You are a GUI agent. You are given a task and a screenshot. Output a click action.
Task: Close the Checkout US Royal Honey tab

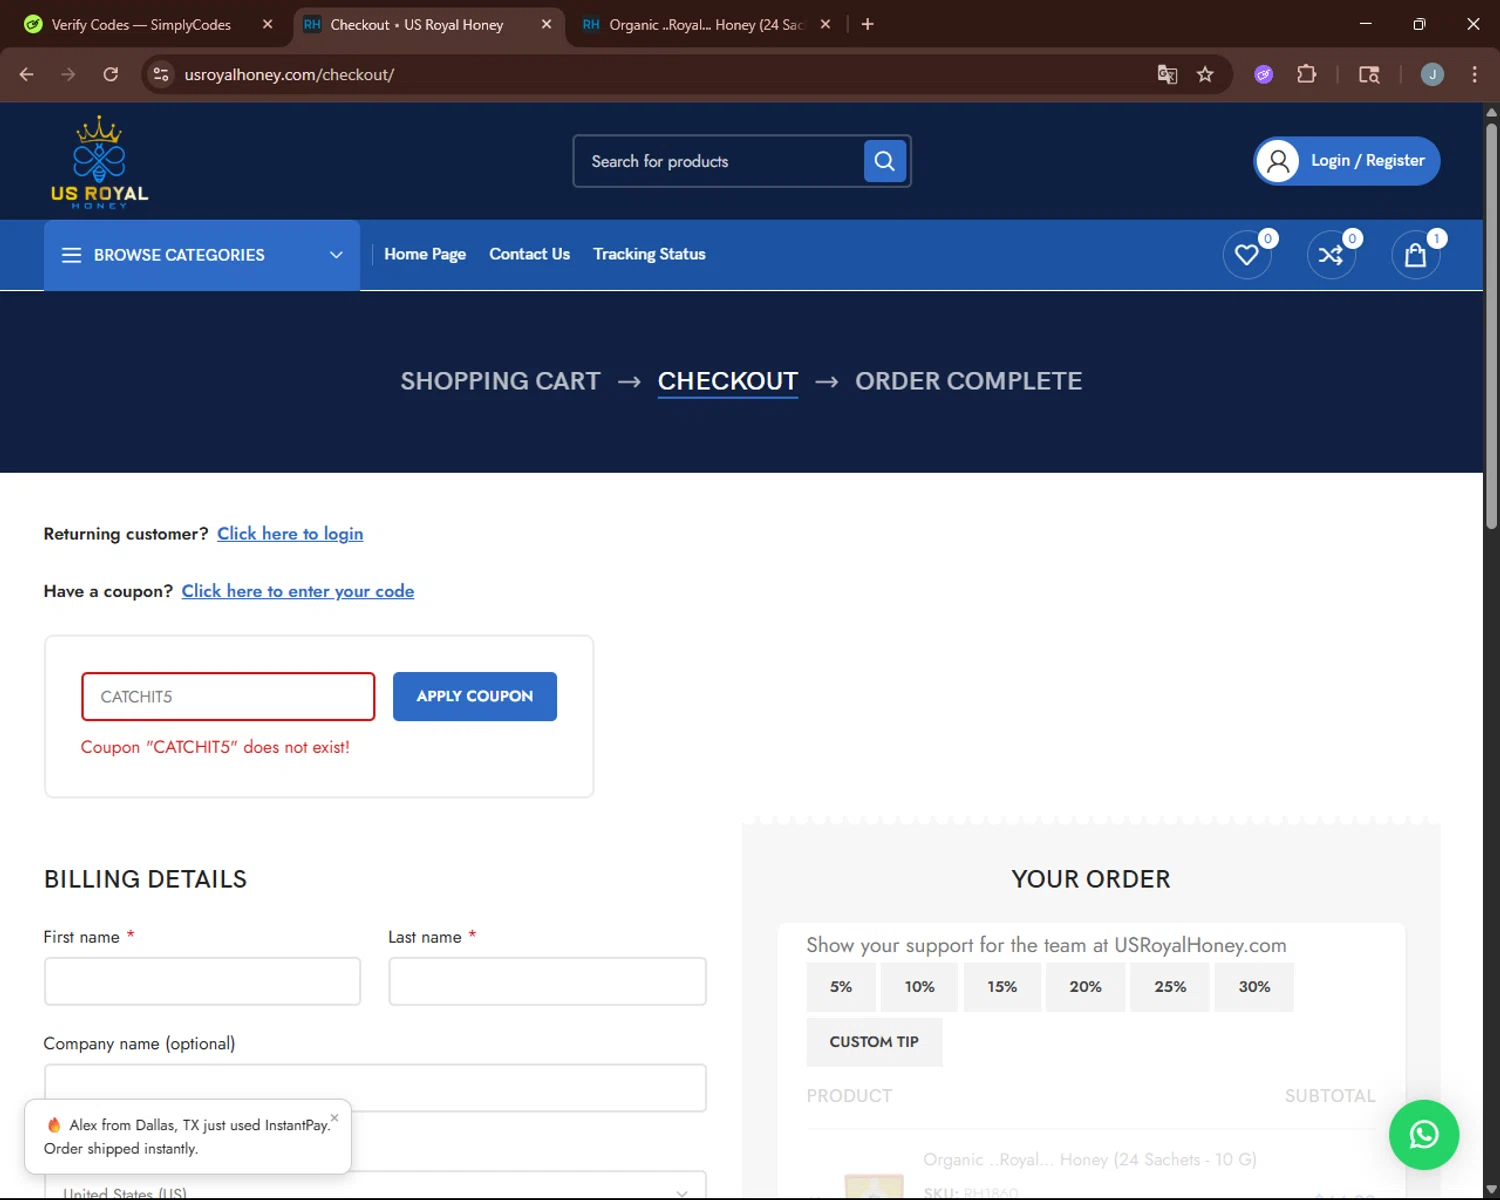click(x=546, y=24)
